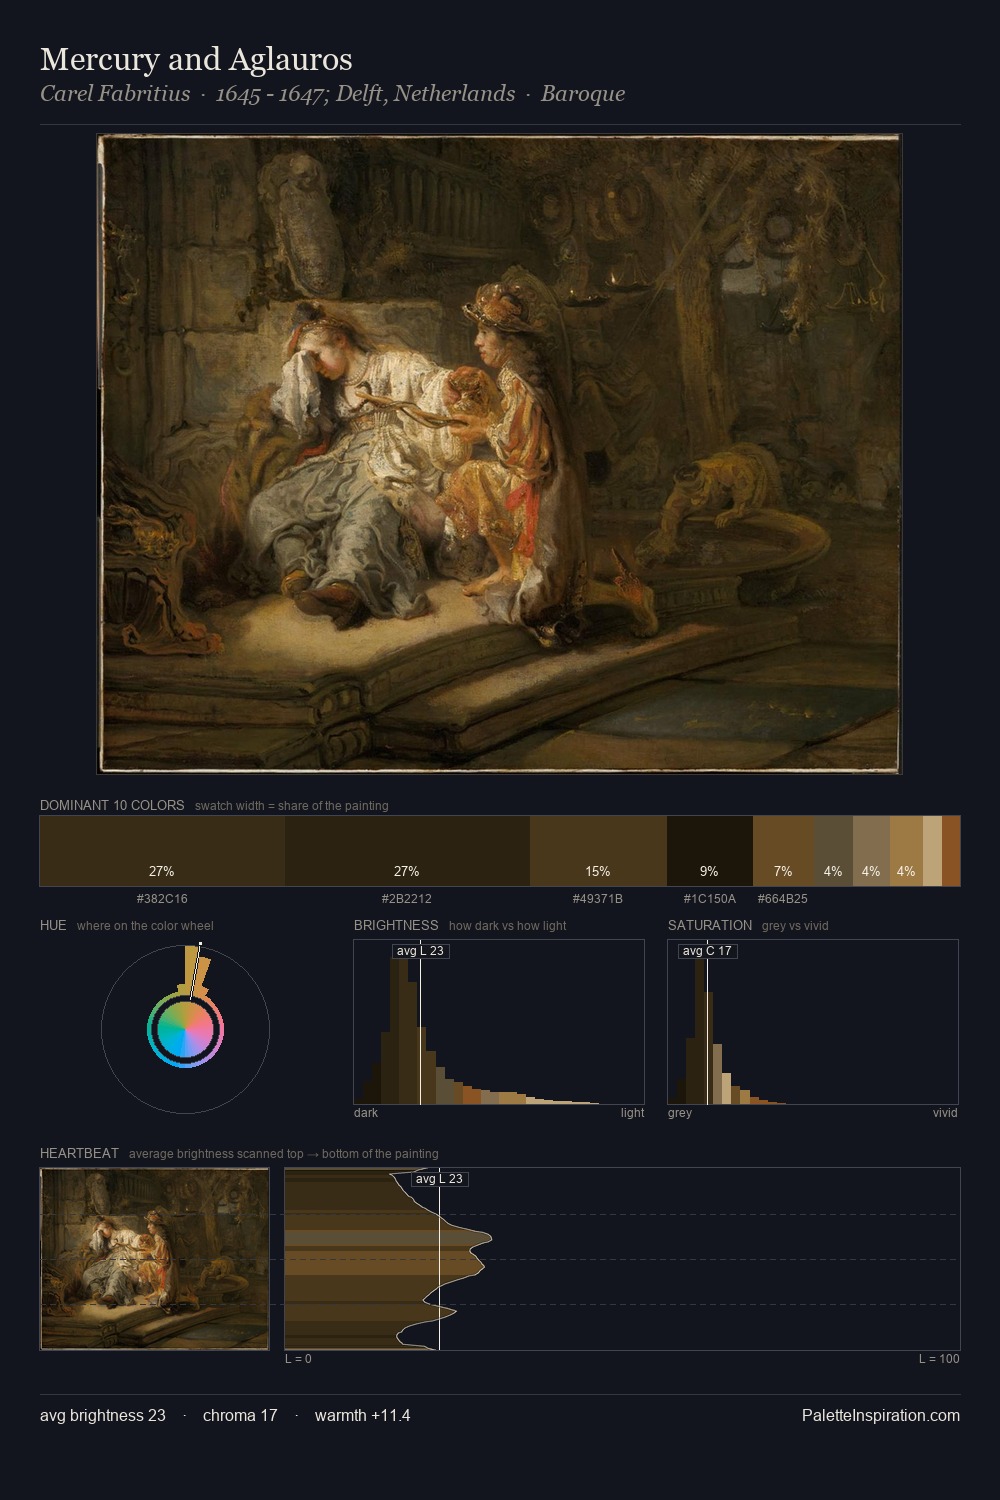Click the 'how dark vs how light' caption

coord(508,926)
